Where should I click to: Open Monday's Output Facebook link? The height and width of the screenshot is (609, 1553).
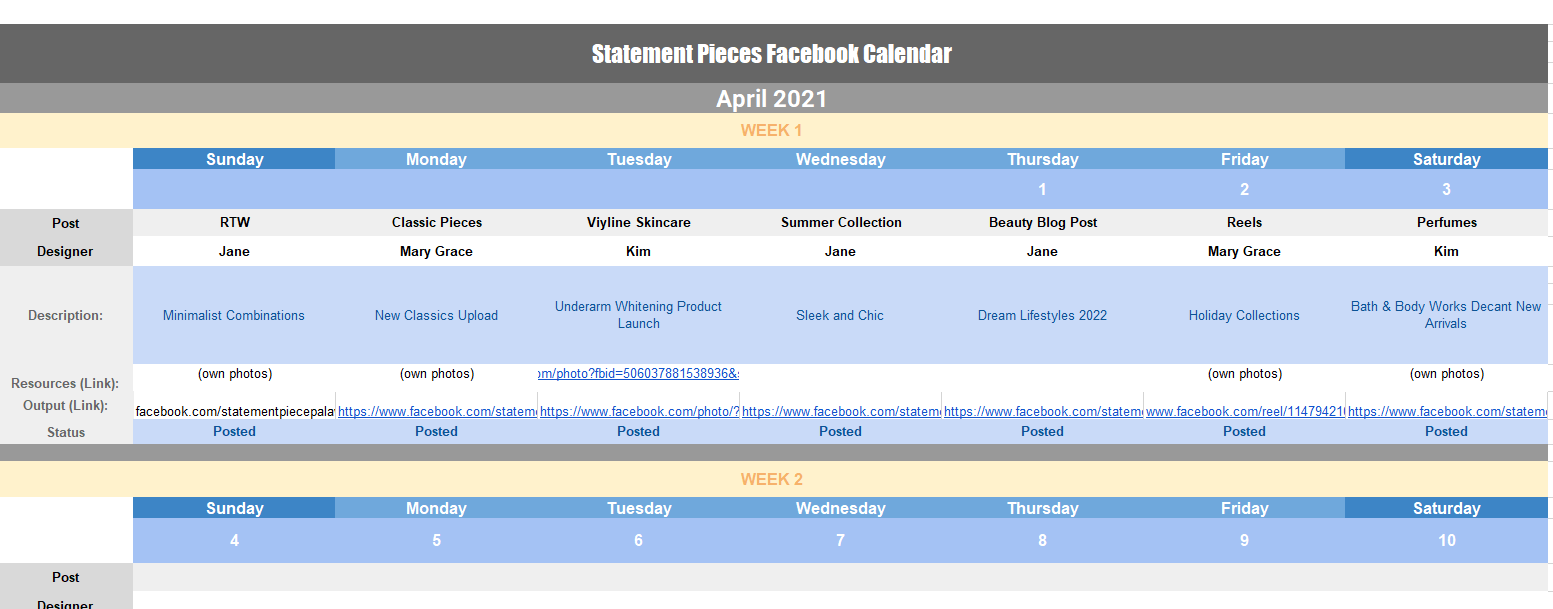(437, 411)
